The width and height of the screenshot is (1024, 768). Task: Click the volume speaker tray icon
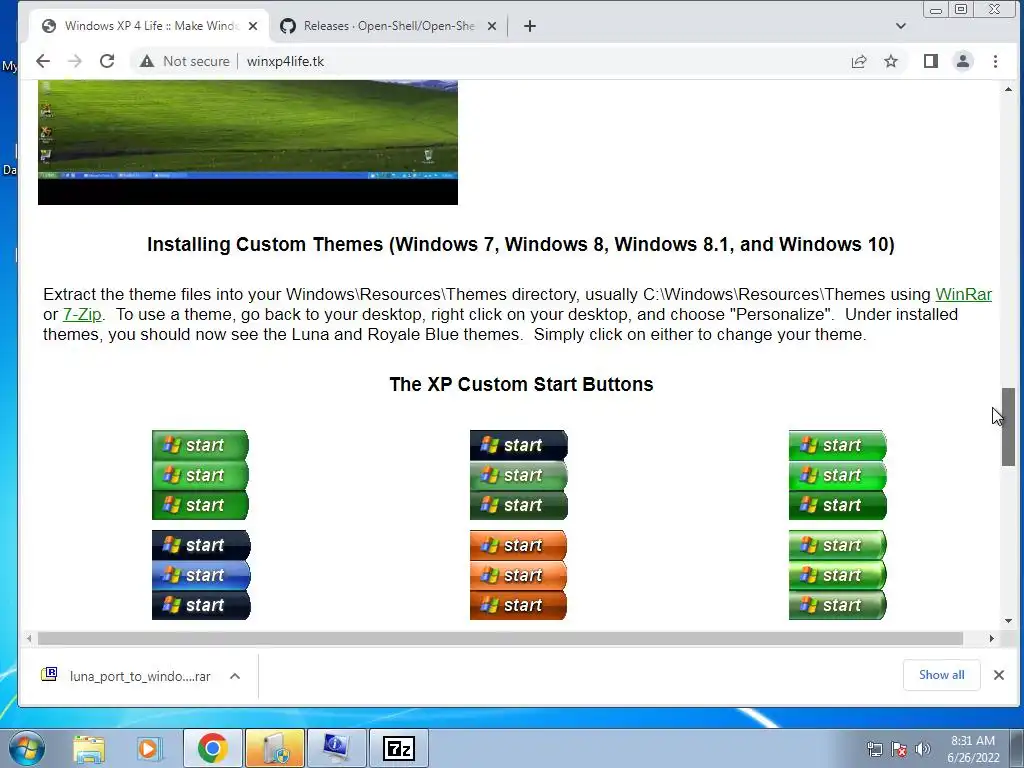[922, 749]
